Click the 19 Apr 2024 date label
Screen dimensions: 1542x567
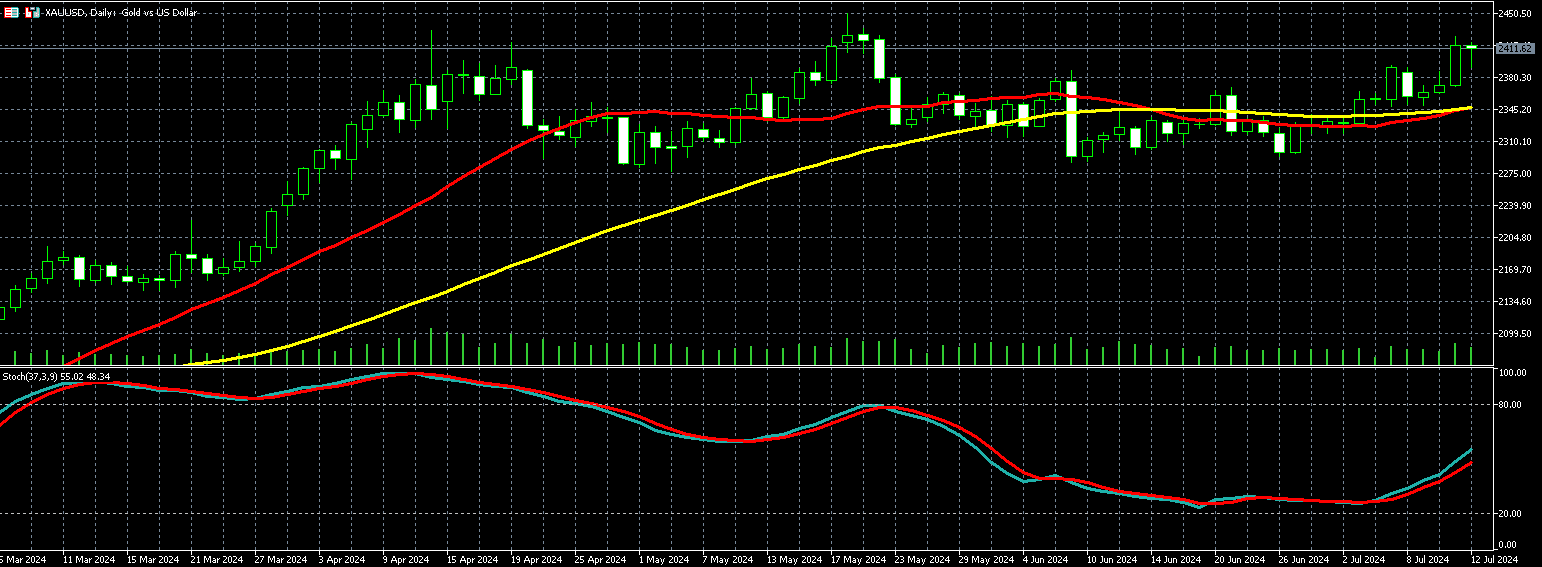[537, 559]
